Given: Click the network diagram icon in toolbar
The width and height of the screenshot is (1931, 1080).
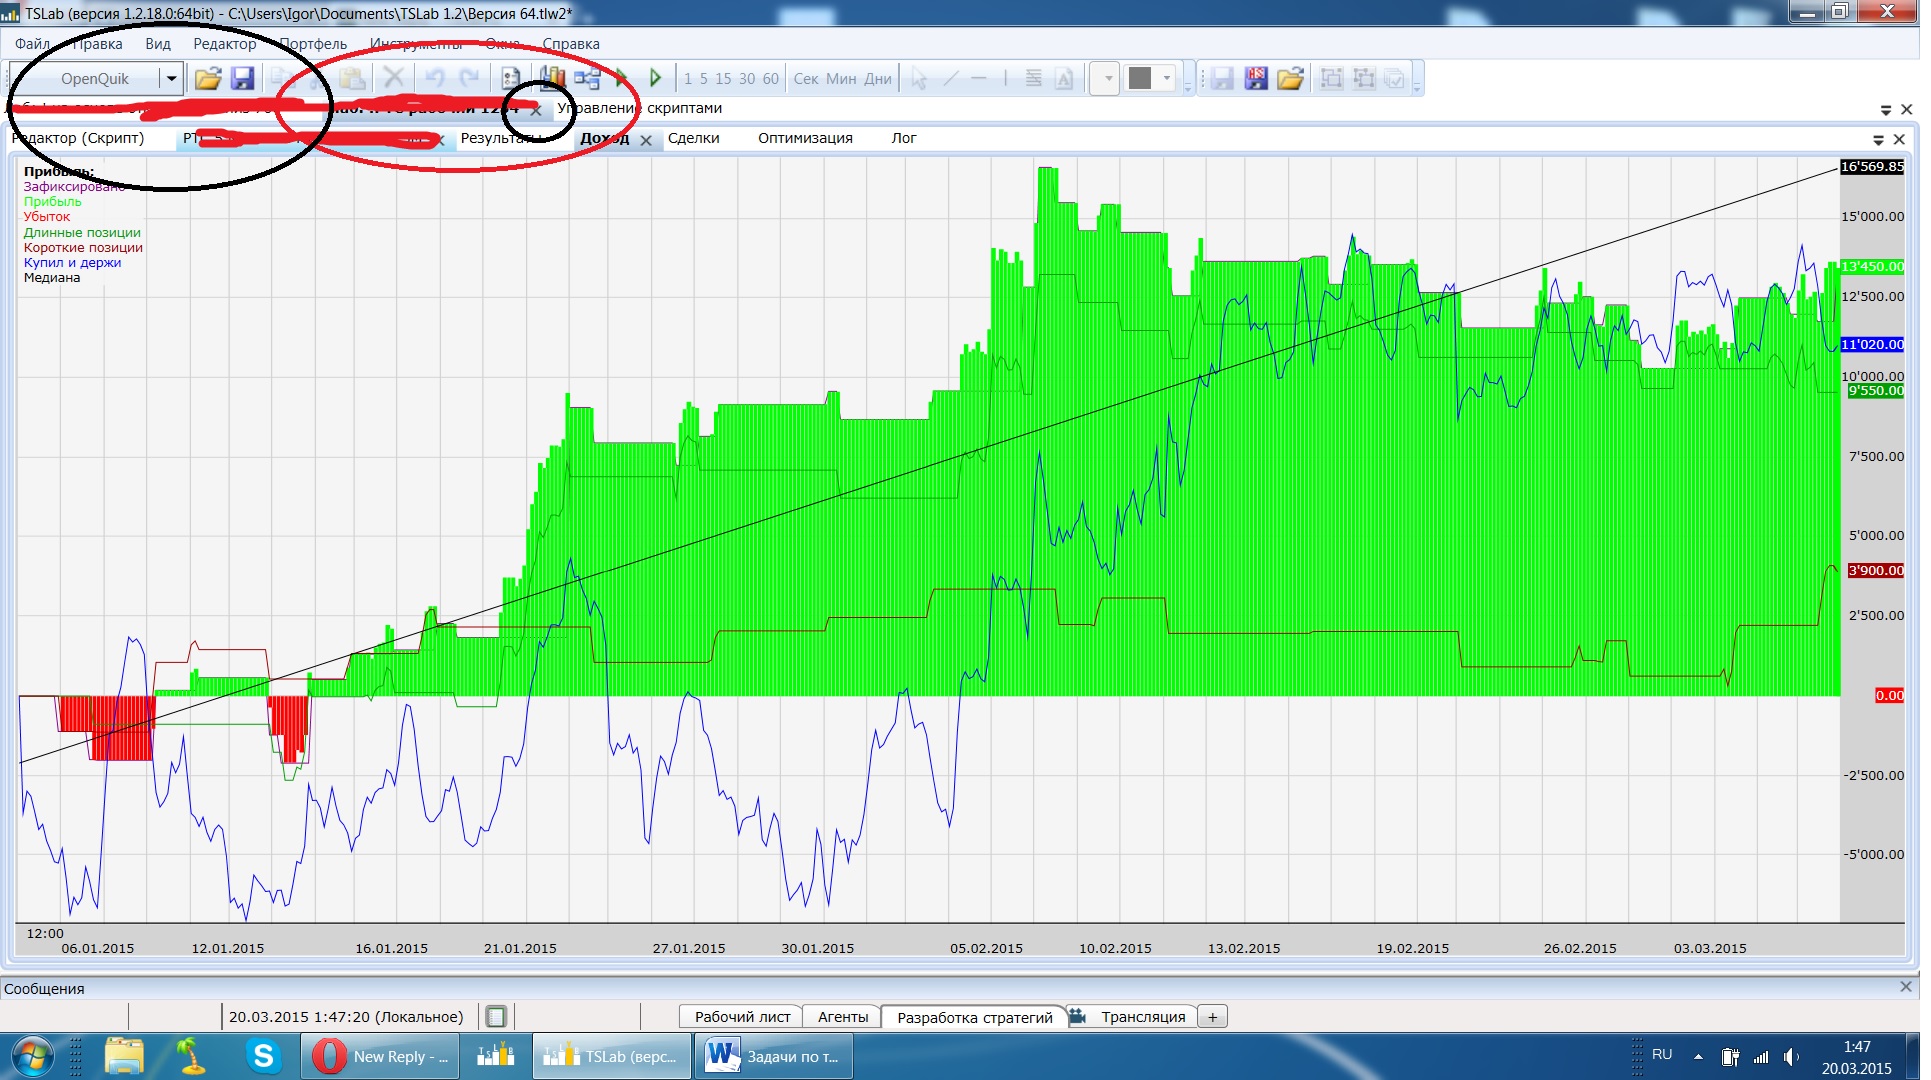Looking at the screenshot, I should (x=587, y=79).
